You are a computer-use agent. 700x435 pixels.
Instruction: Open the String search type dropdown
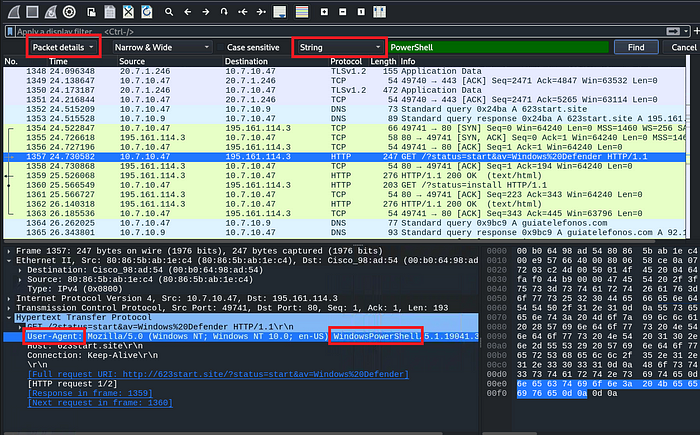click(339, 47)
